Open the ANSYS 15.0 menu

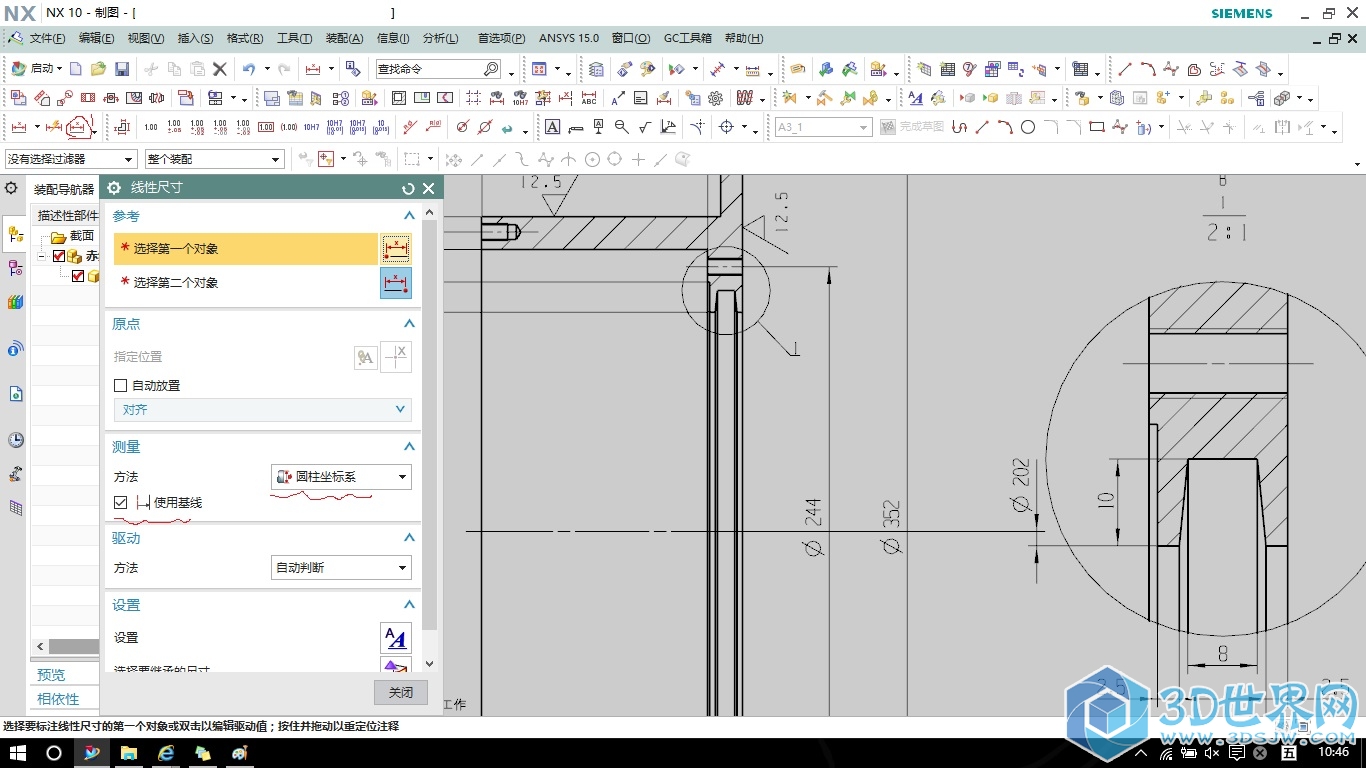569,38
